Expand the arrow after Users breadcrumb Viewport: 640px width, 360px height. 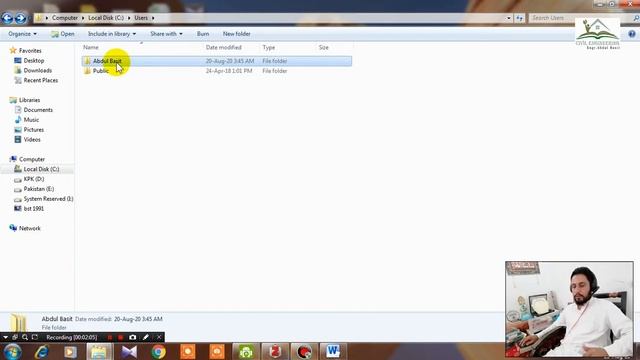[153, 18]
